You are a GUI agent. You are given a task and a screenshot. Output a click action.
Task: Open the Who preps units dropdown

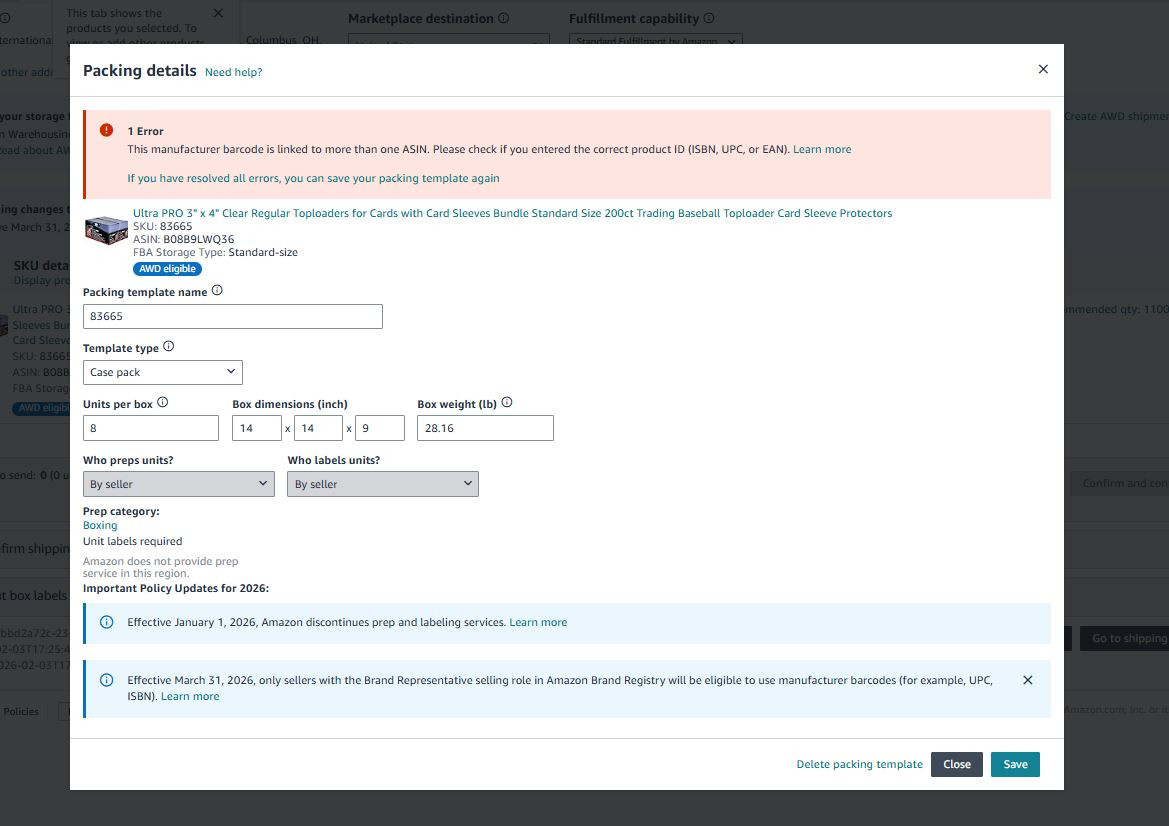coord(178,484)
